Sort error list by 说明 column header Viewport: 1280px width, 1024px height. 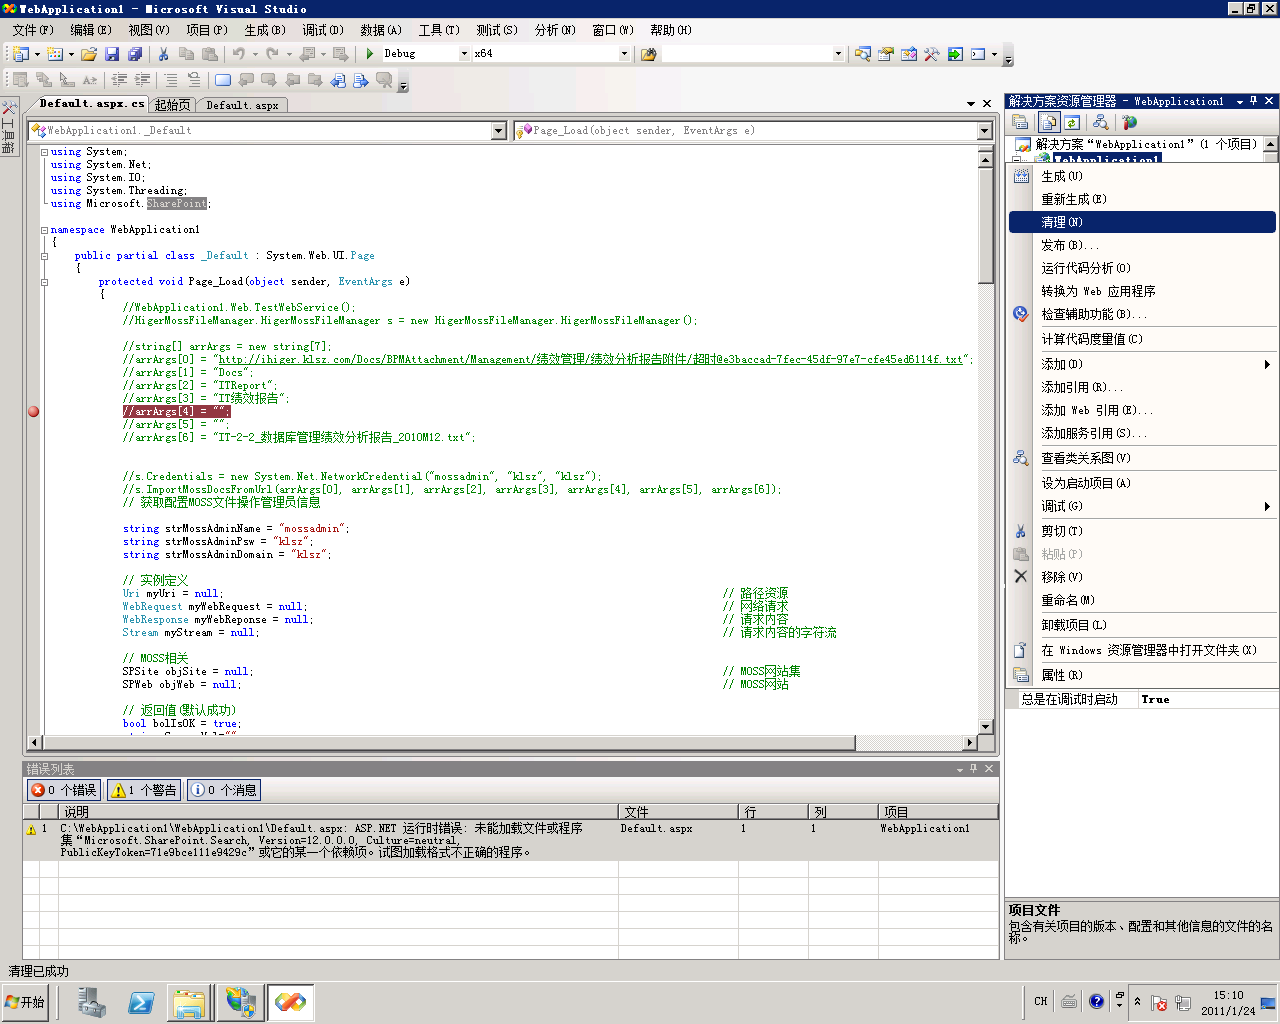pos(338,812)
